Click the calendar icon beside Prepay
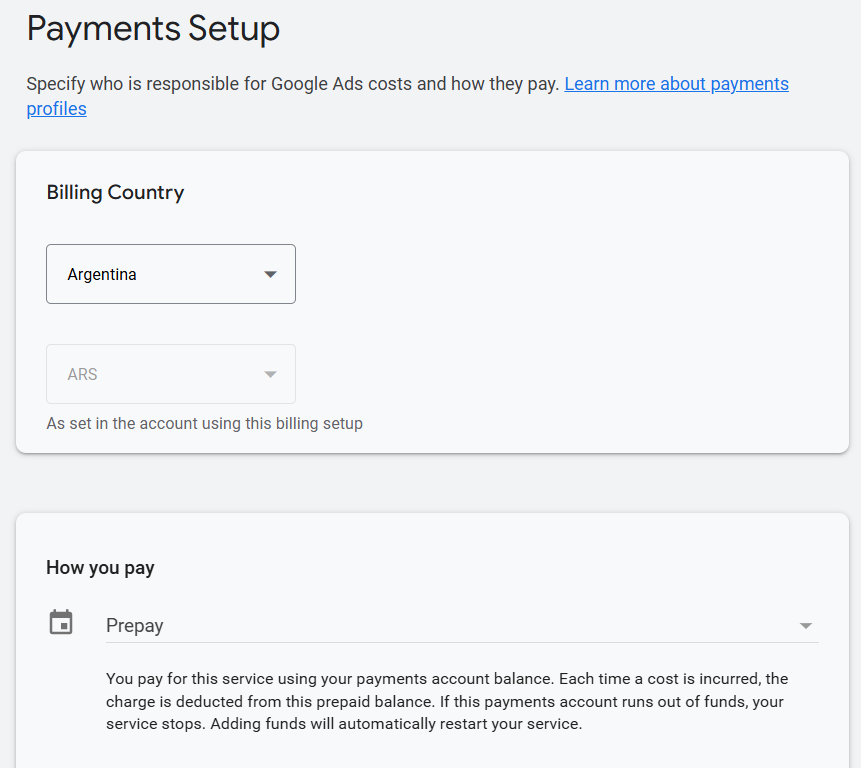This screenshot has height=768, width=861. pos(61,623)
